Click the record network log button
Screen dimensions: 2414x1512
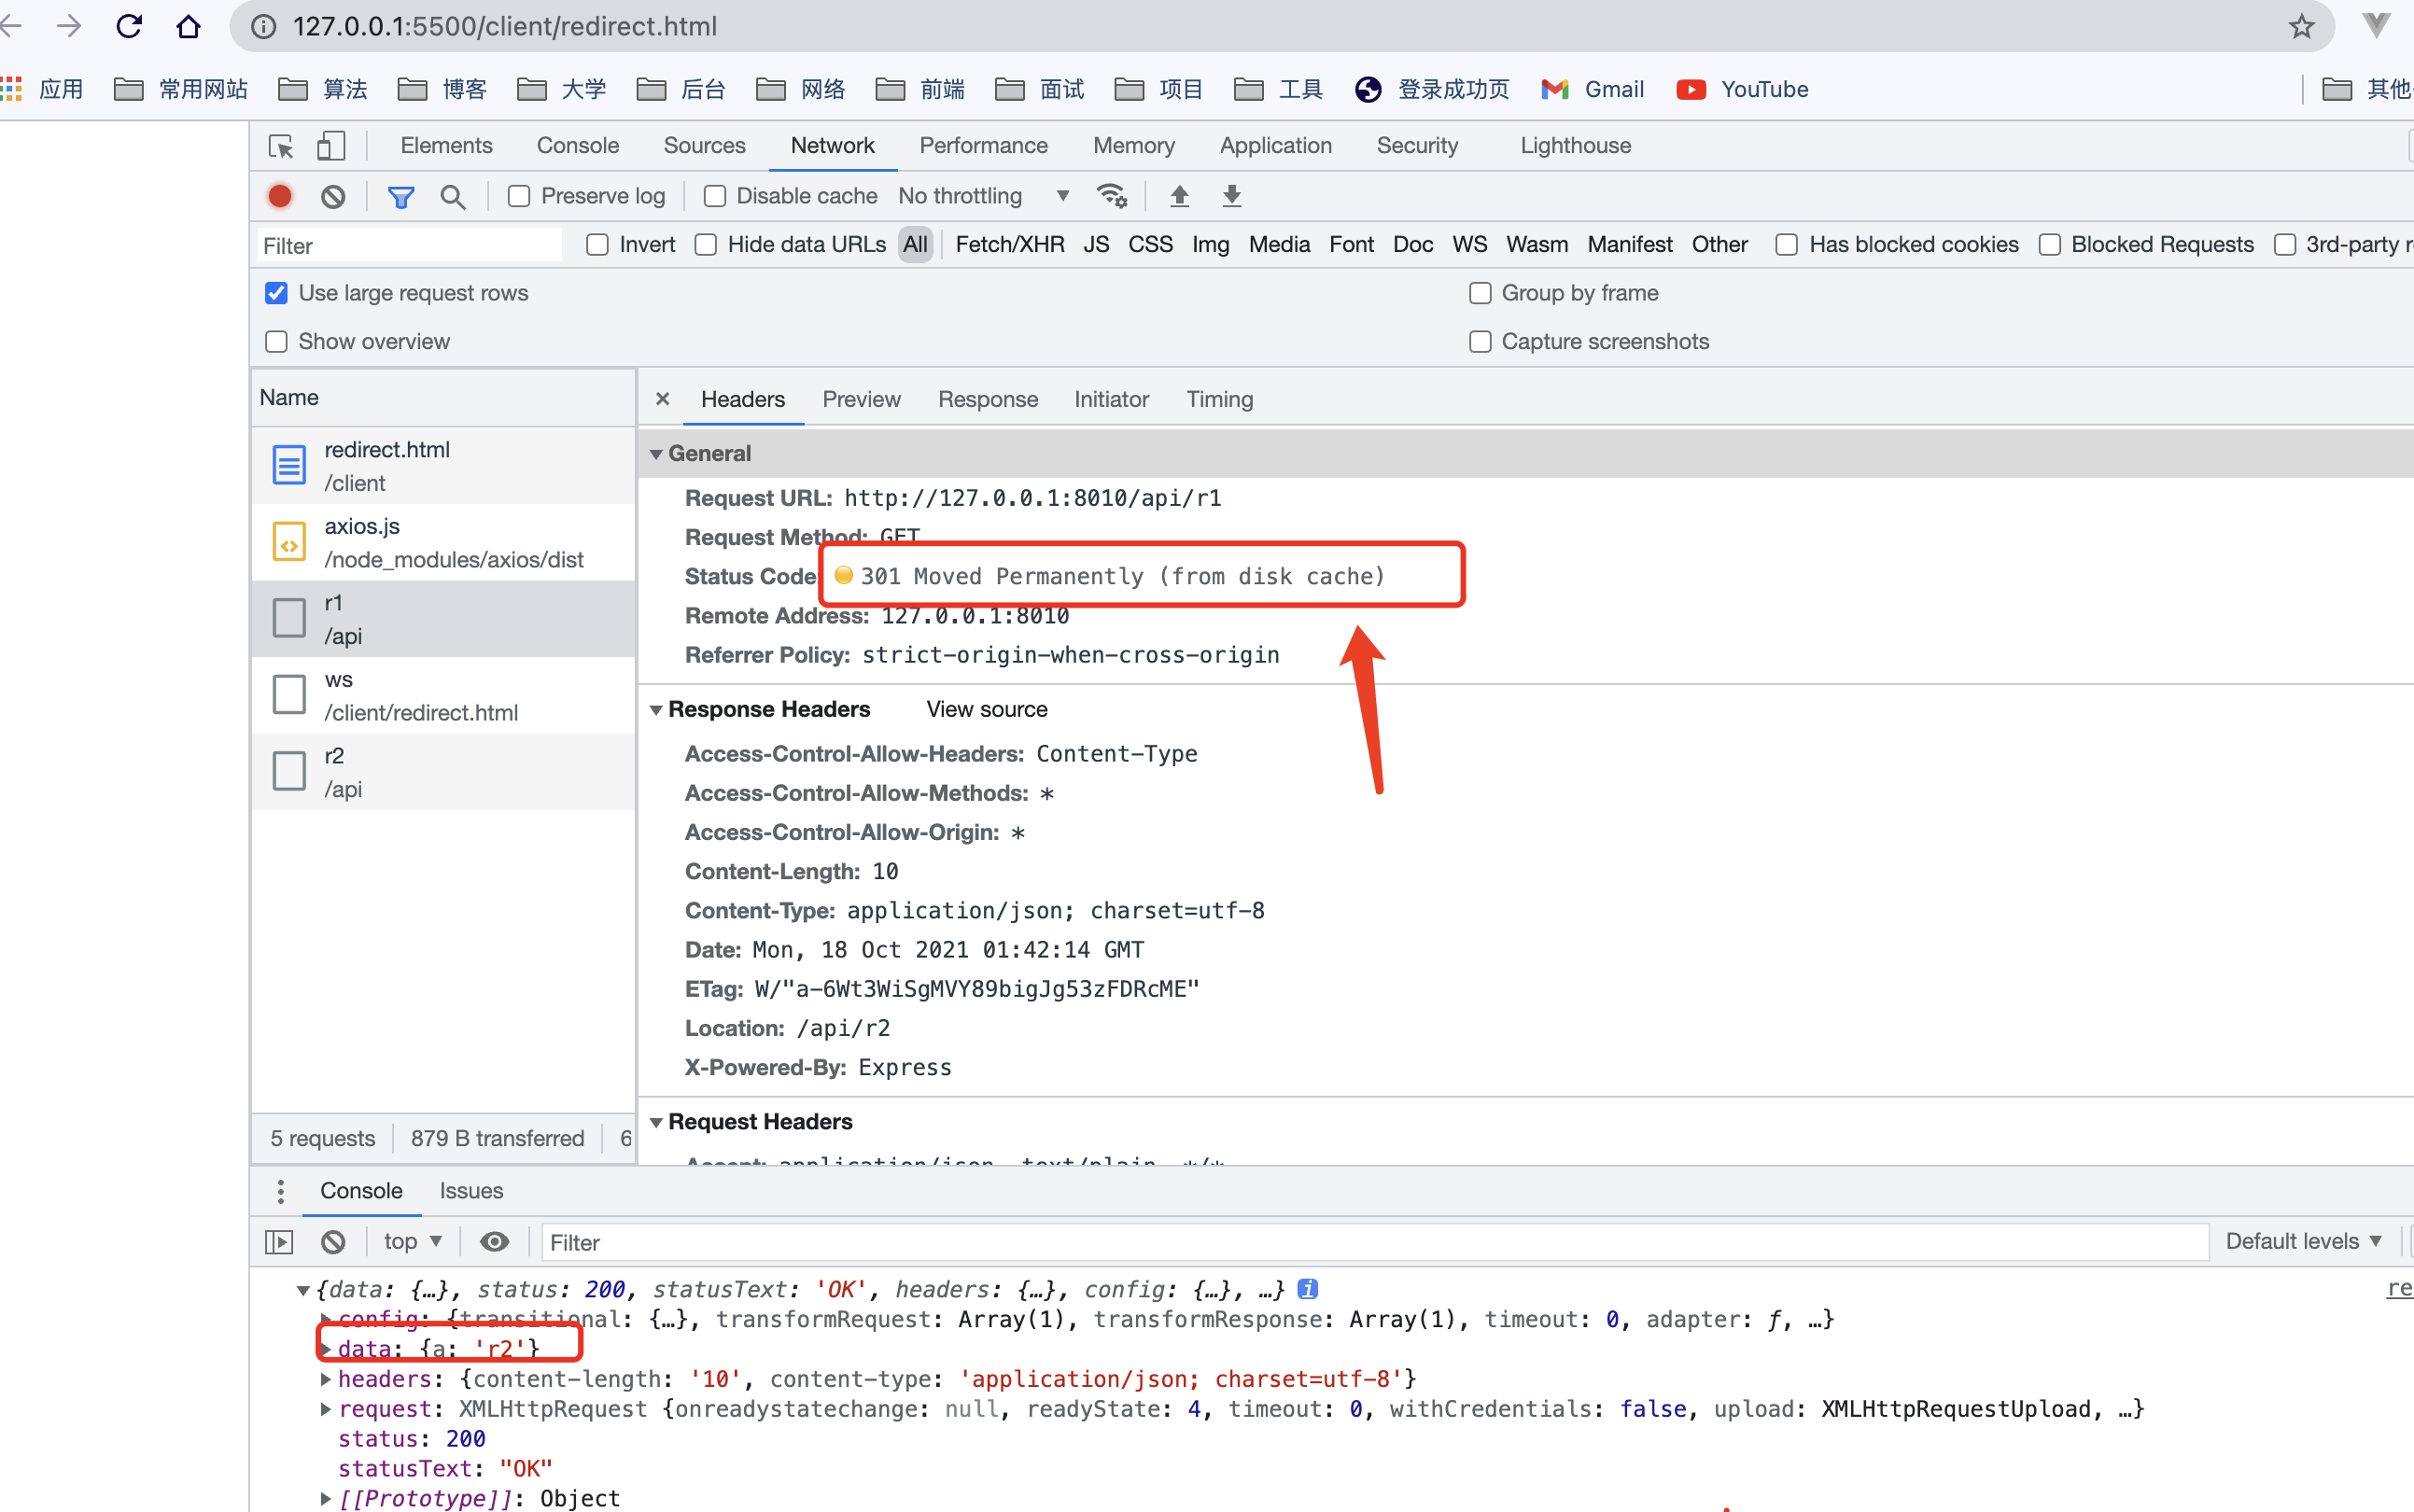[280, 196]
